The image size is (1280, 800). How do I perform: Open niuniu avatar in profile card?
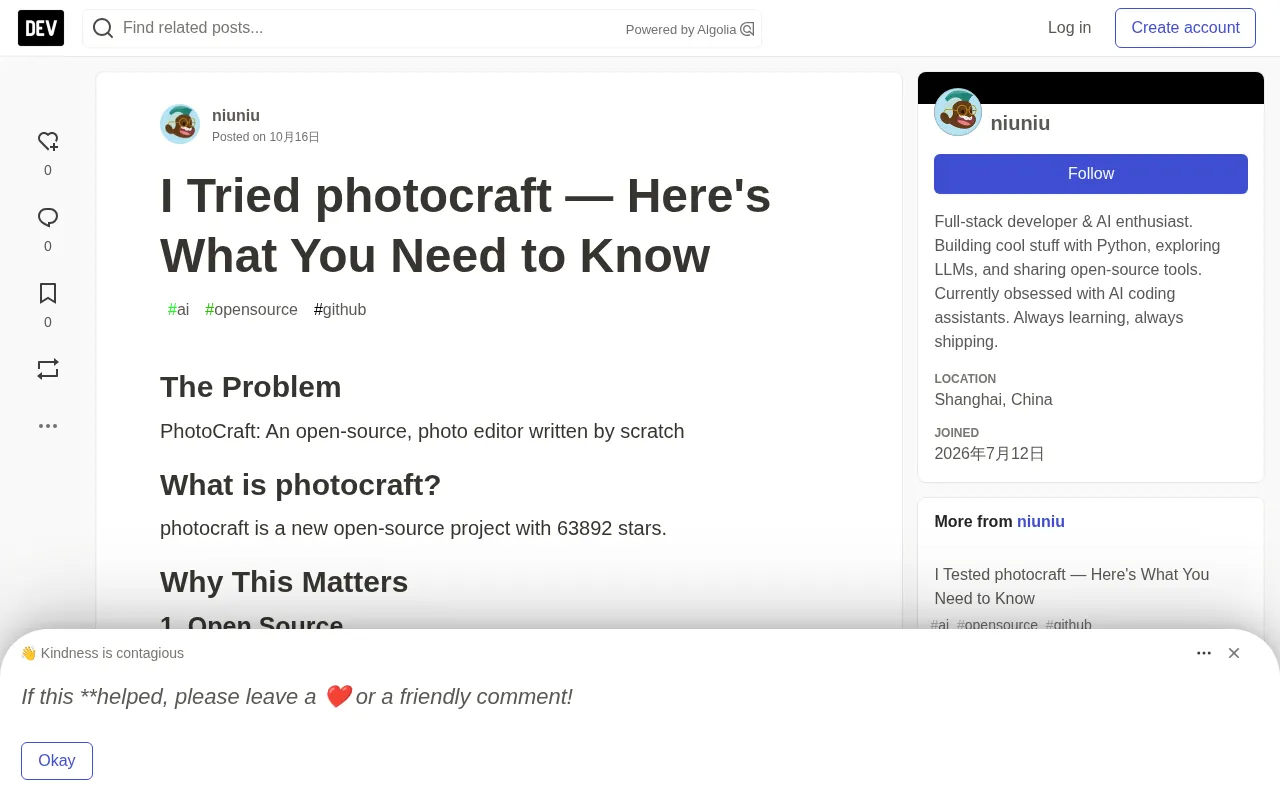(x=958, y=112)
